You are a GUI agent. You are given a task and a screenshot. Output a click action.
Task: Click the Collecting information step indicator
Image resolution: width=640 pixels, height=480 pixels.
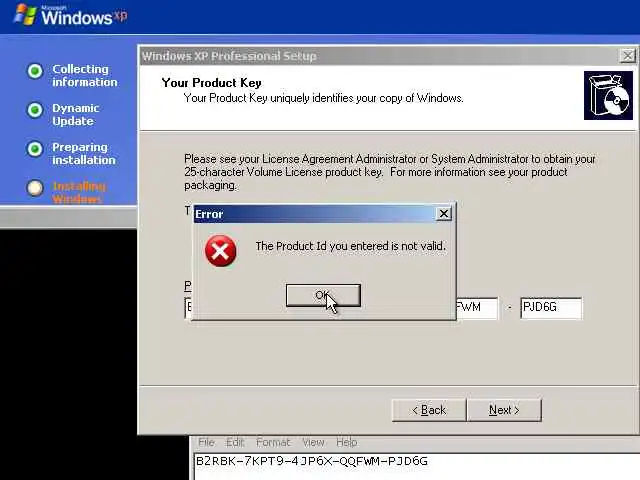tap(35, 71)
